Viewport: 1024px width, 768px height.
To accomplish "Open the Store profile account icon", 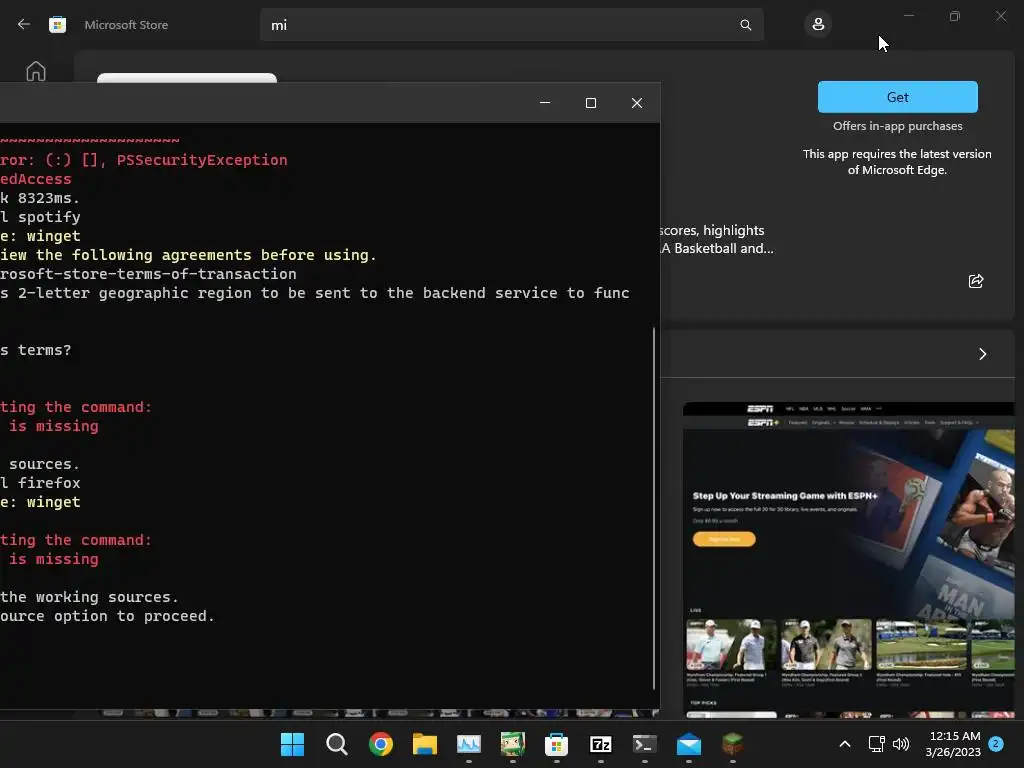I will click(x=818, y=25).
